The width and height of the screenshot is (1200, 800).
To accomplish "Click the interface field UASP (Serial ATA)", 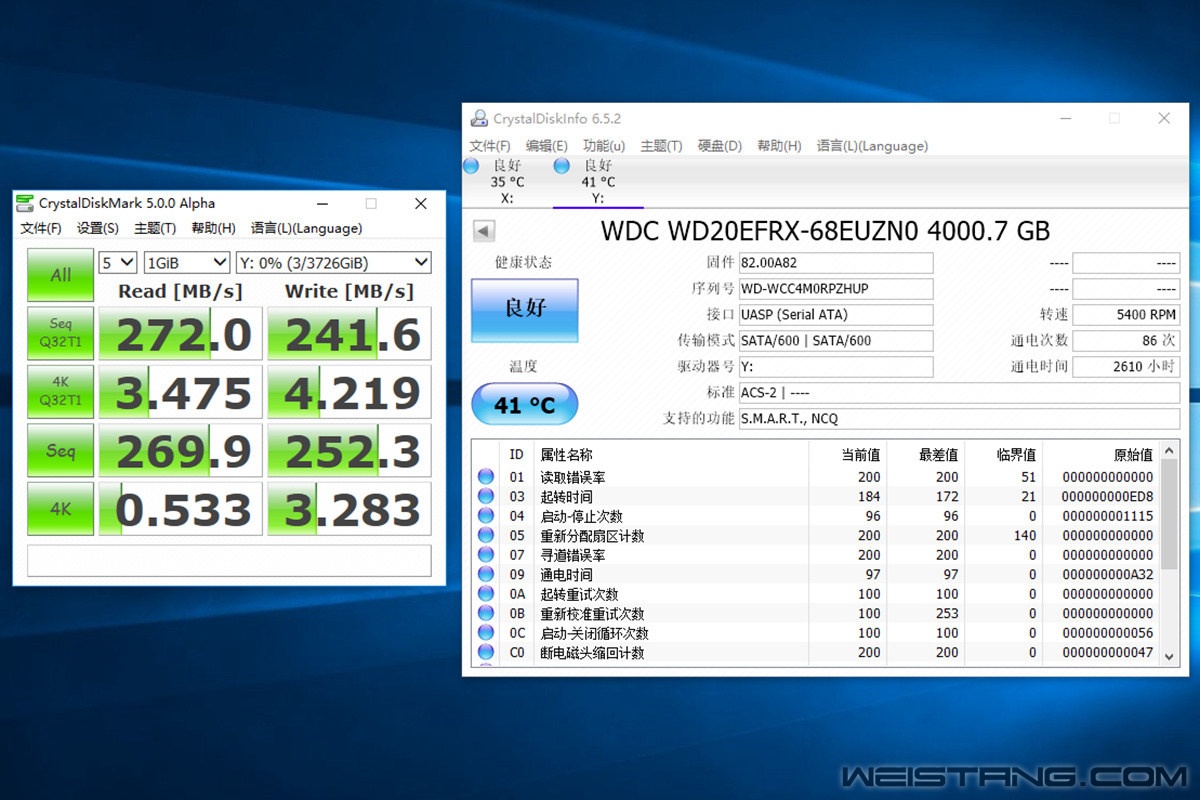I will pyautogui.click(x=836, y=315).
